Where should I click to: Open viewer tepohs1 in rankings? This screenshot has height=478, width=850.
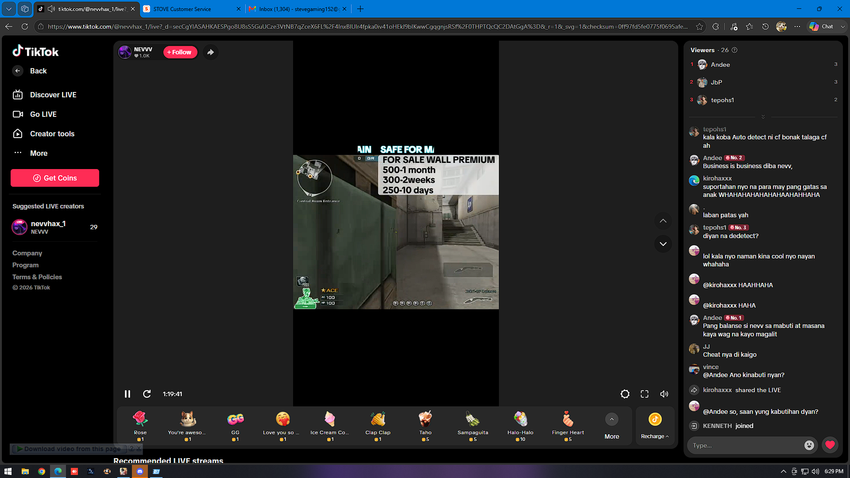(764, 100)
